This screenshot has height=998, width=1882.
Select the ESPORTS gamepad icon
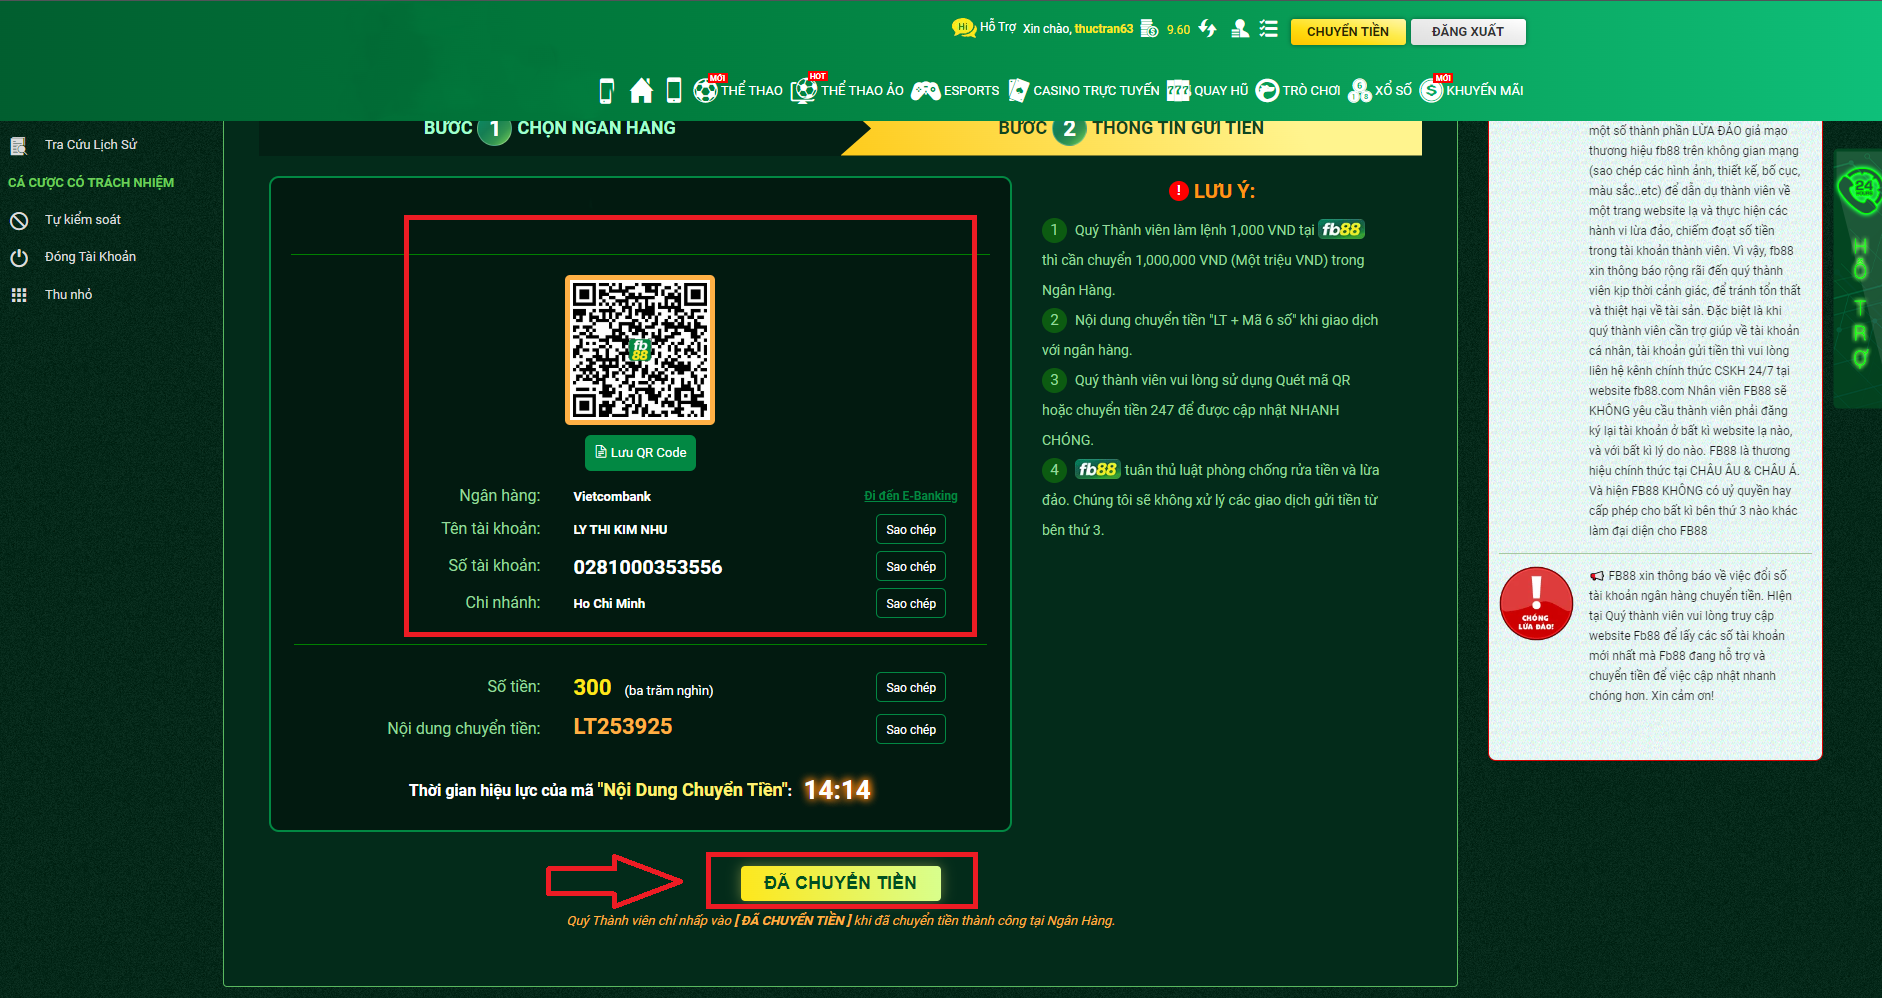coord(926,90)
